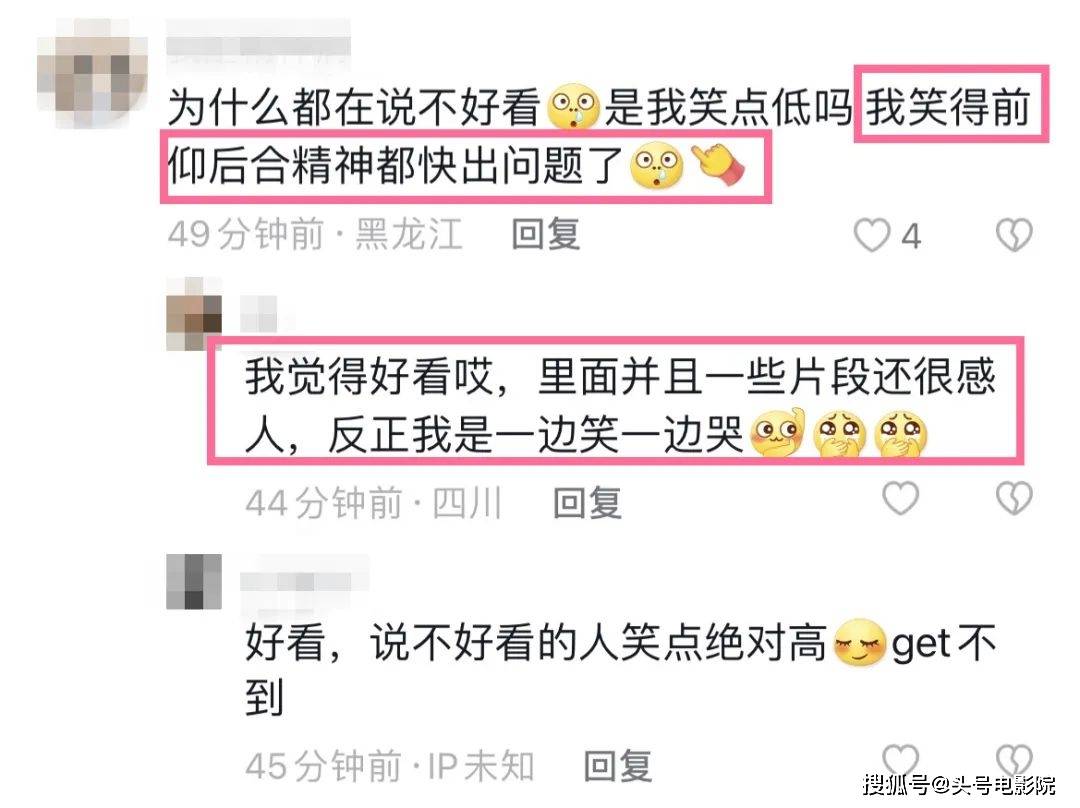Like the comment from 黑龙江 with 4 likes
The image size is (1080, 808).
871,236
